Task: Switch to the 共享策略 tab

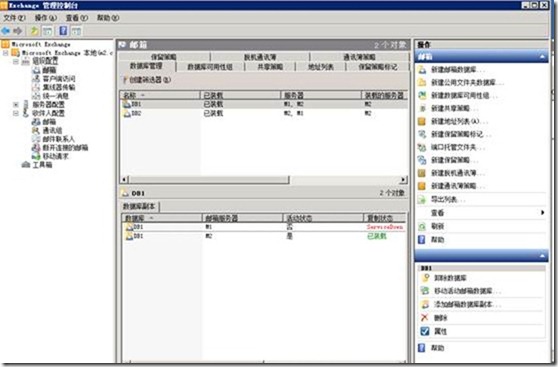Action: tap(270, 67)
